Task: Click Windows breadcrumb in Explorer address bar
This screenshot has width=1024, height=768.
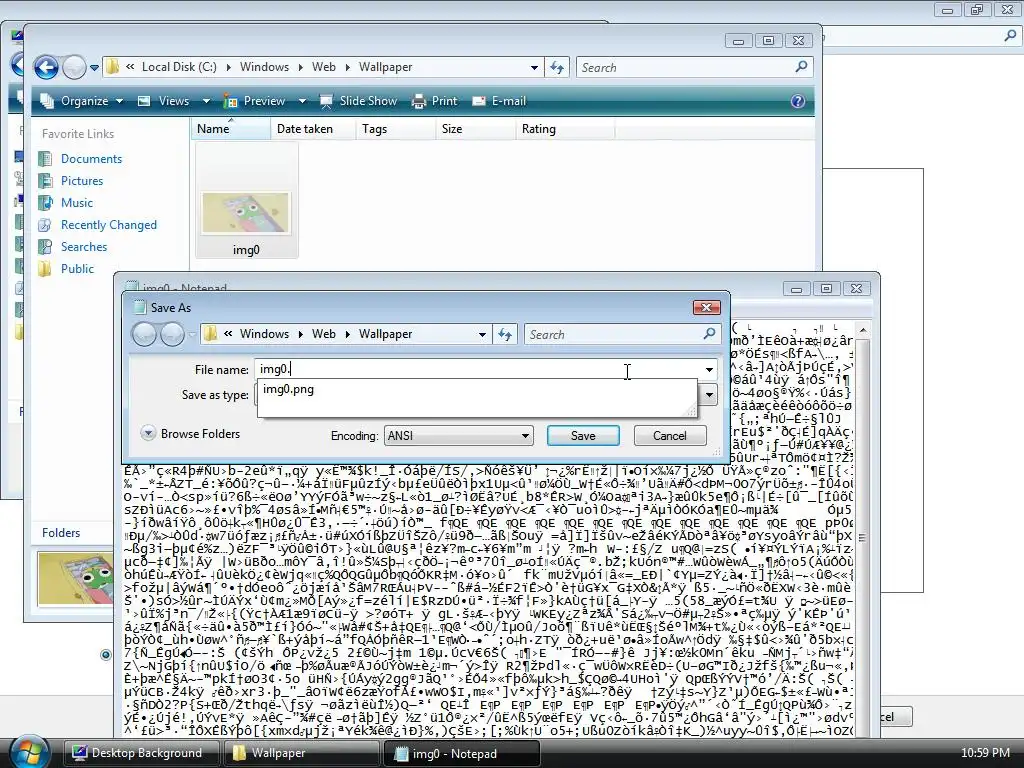Action: [264, 67]
